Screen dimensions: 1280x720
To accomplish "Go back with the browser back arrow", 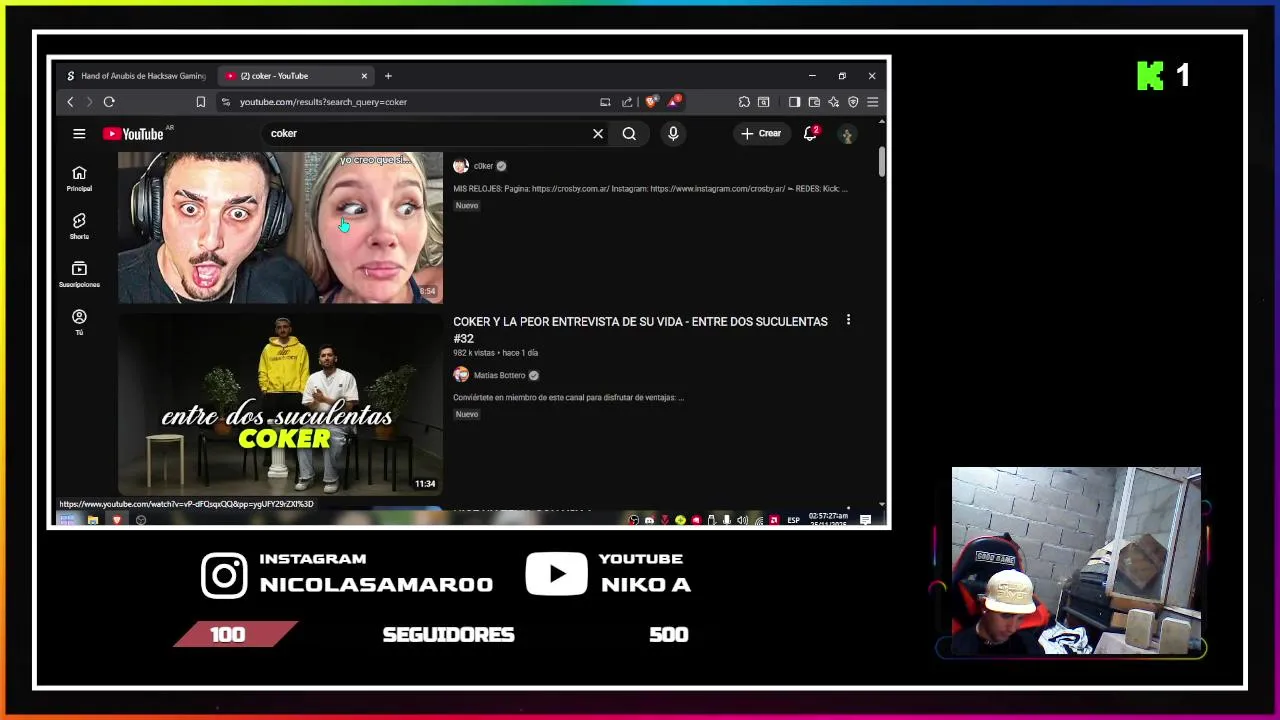I will coord(70,102).
